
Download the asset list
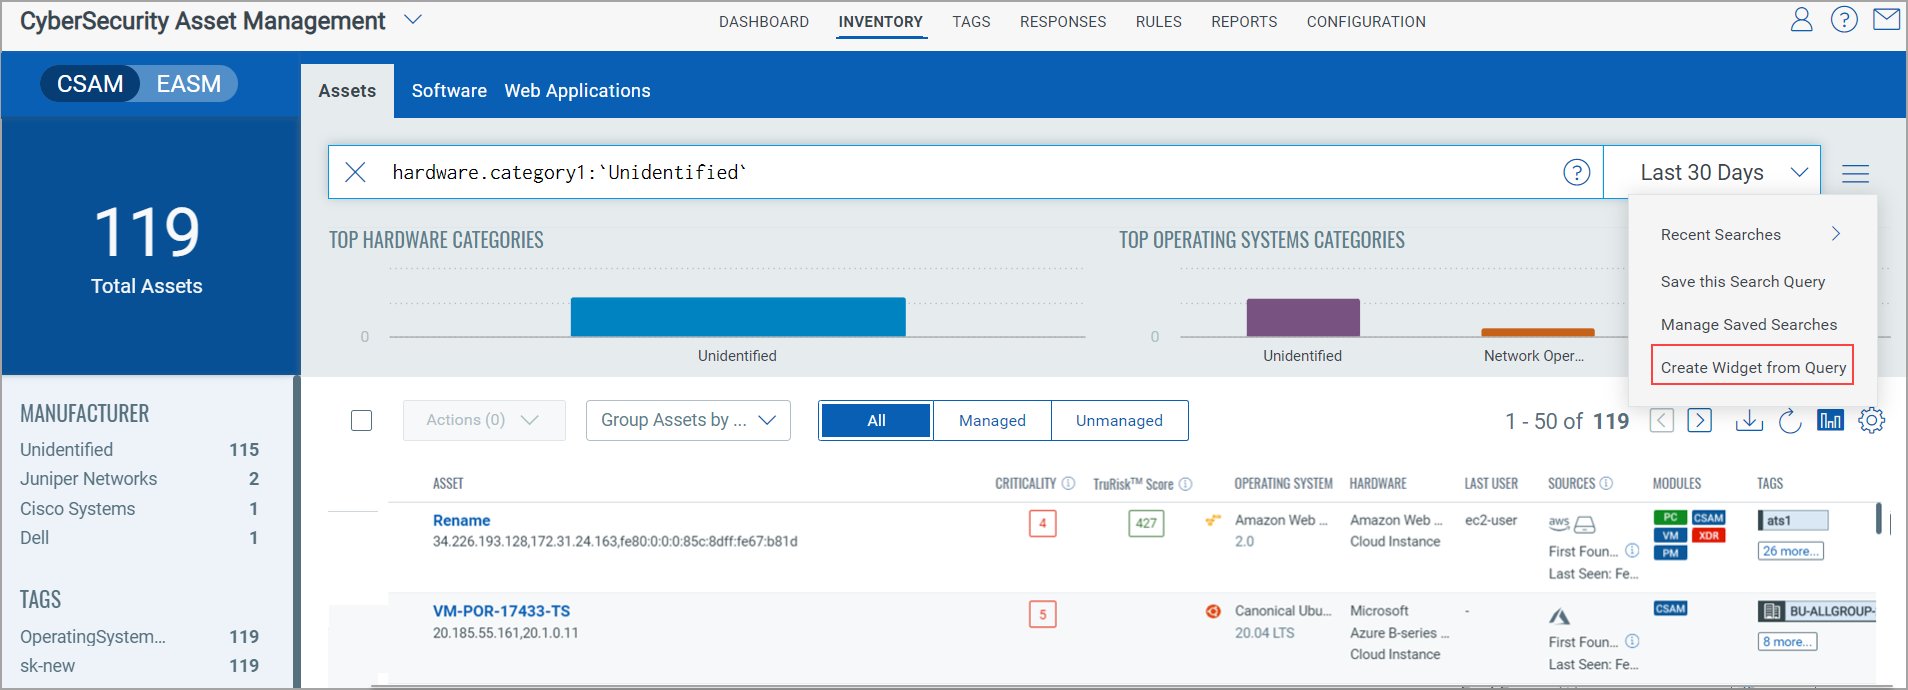pyautogui.click(x=1749, y=420)
